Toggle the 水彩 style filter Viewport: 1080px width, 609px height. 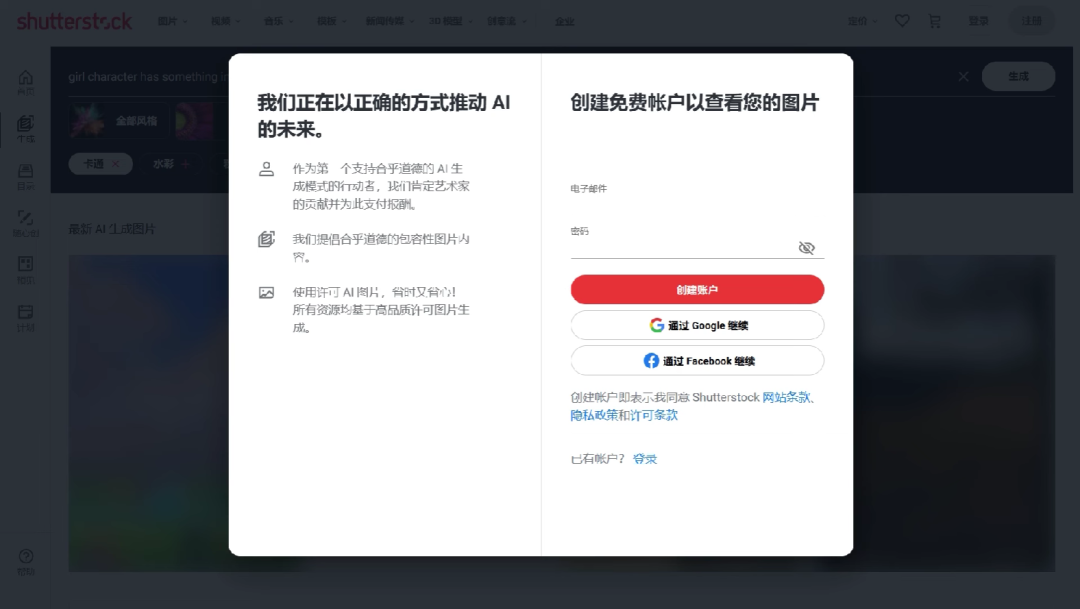pos(168,163)
